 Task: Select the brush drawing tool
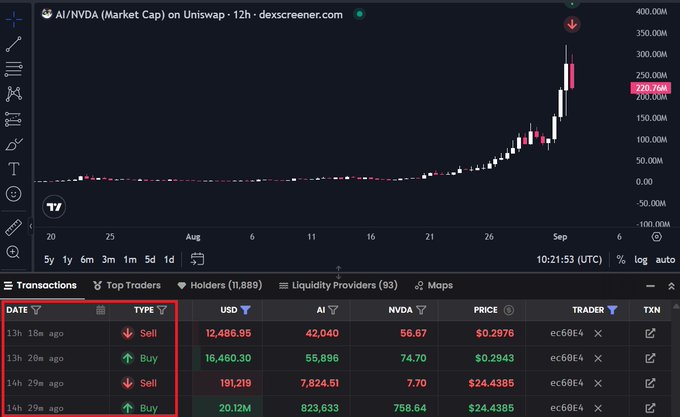(14, 144)
